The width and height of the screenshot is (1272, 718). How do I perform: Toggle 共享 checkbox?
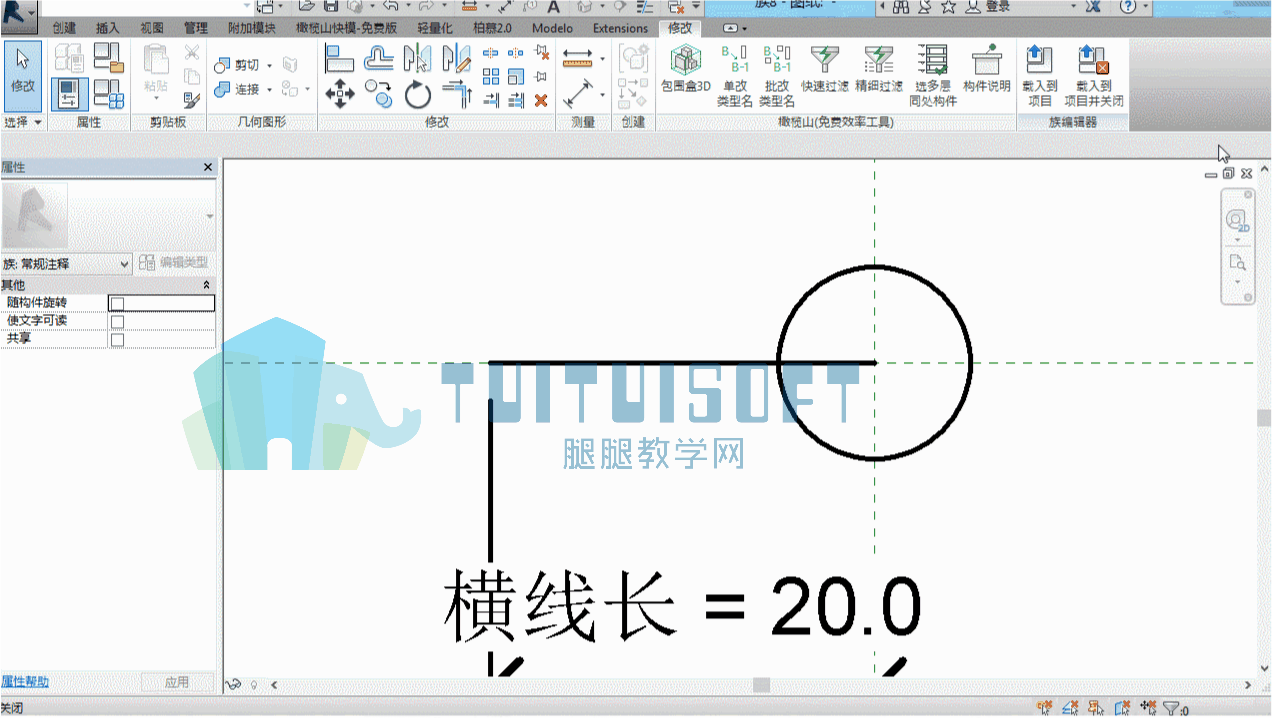[x=117, y=340]
